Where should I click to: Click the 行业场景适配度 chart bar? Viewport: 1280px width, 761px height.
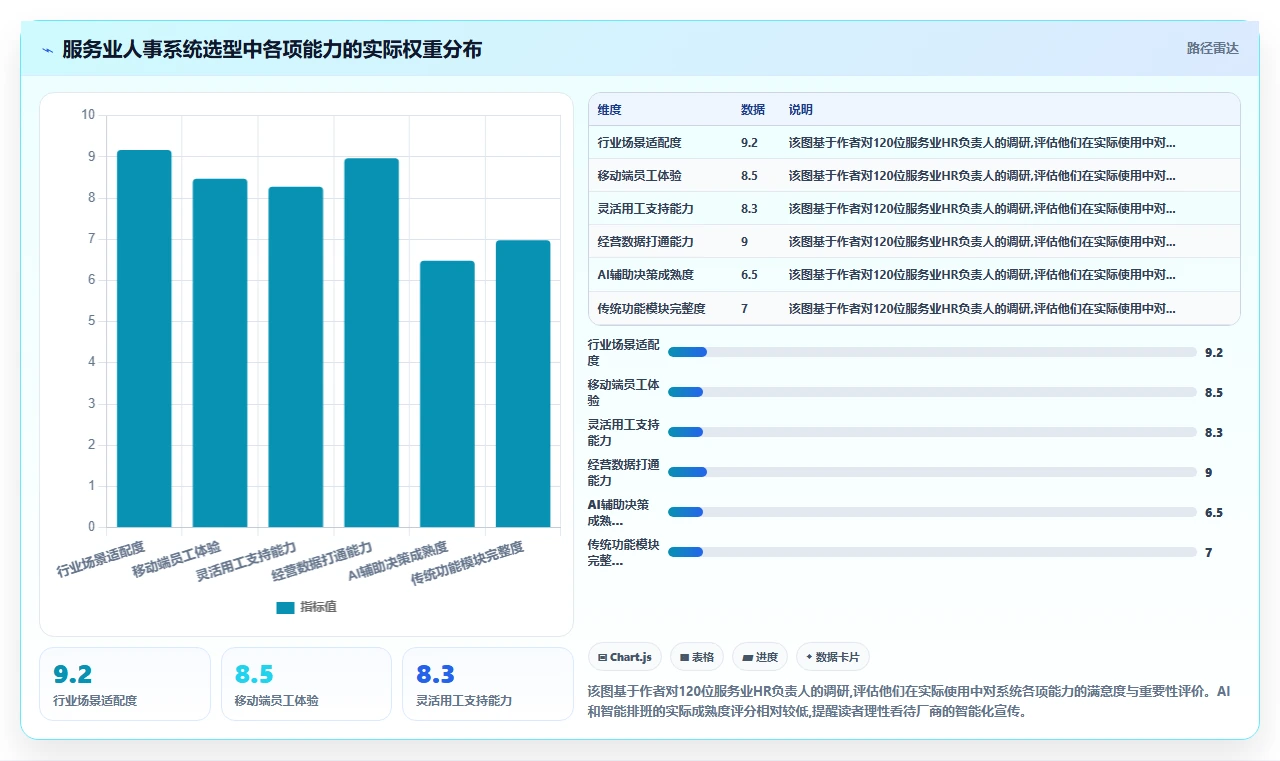coord(144,338)
